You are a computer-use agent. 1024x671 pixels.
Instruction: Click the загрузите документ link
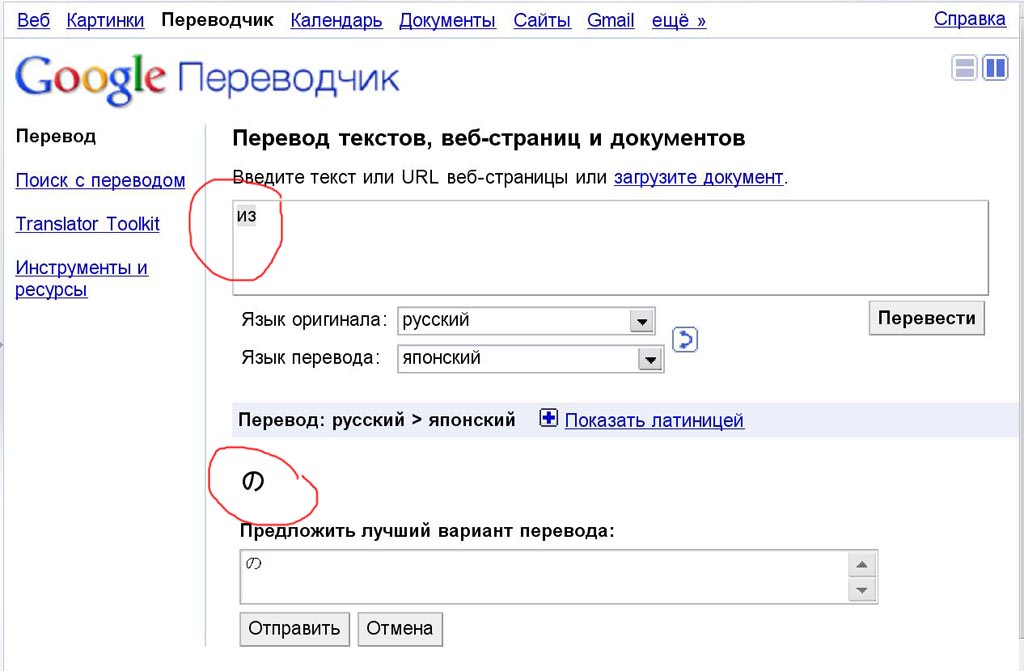(698, 177)
